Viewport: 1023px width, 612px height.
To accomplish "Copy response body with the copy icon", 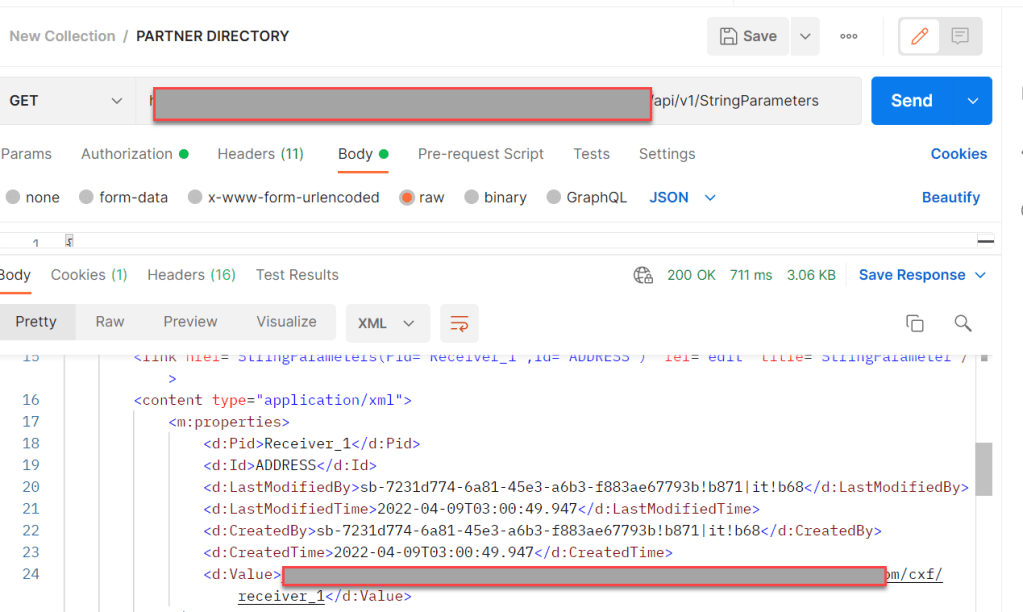I will point(914,323).
